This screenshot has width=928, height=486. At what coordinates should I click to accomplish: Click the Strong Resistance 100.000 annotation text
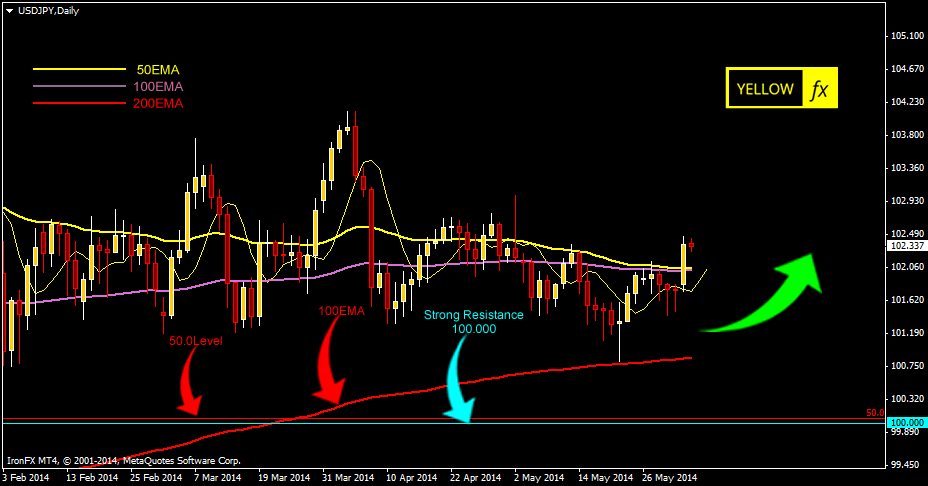coord(473,321)
